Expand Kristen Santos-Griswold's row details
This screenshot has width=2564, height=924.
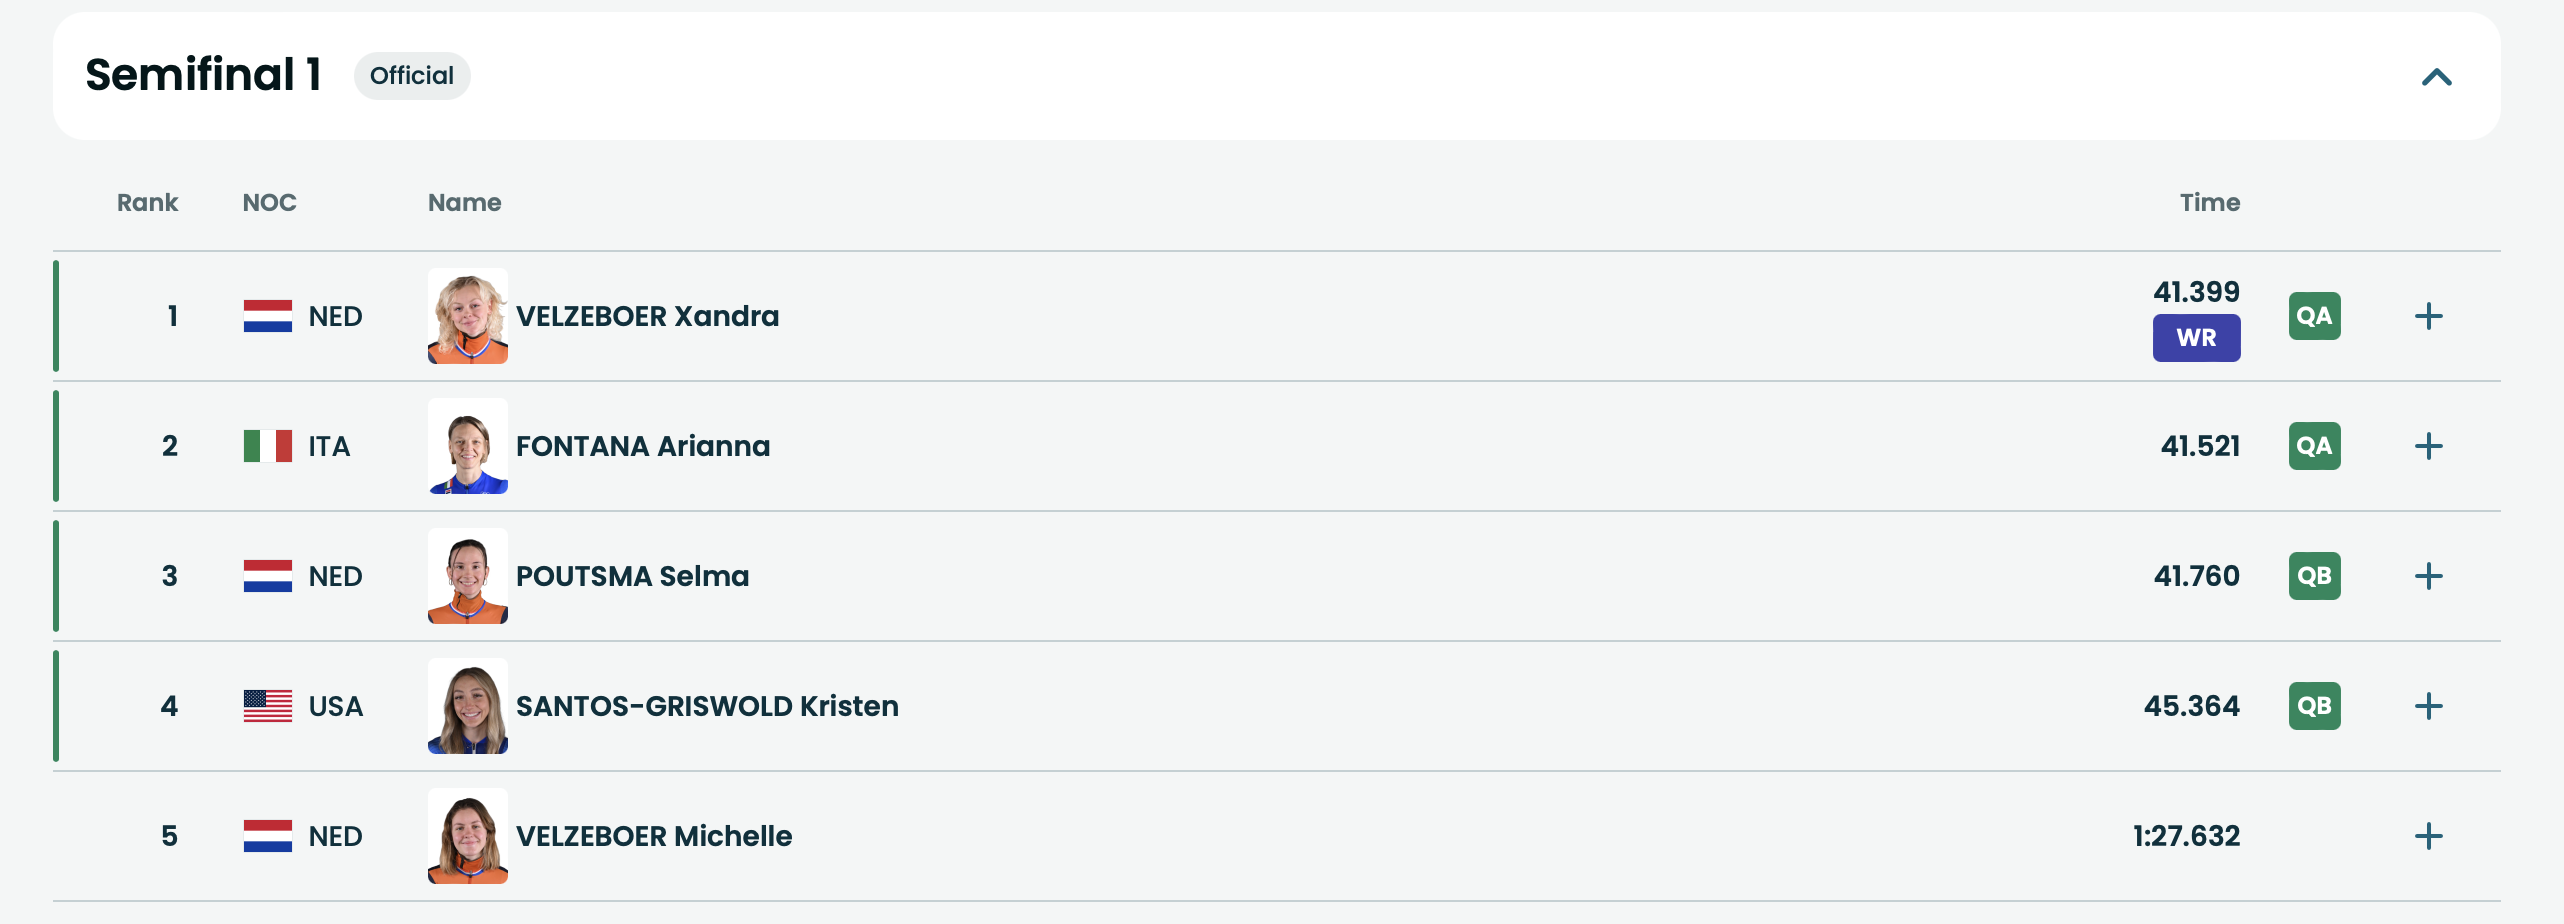pos(2428,706)
